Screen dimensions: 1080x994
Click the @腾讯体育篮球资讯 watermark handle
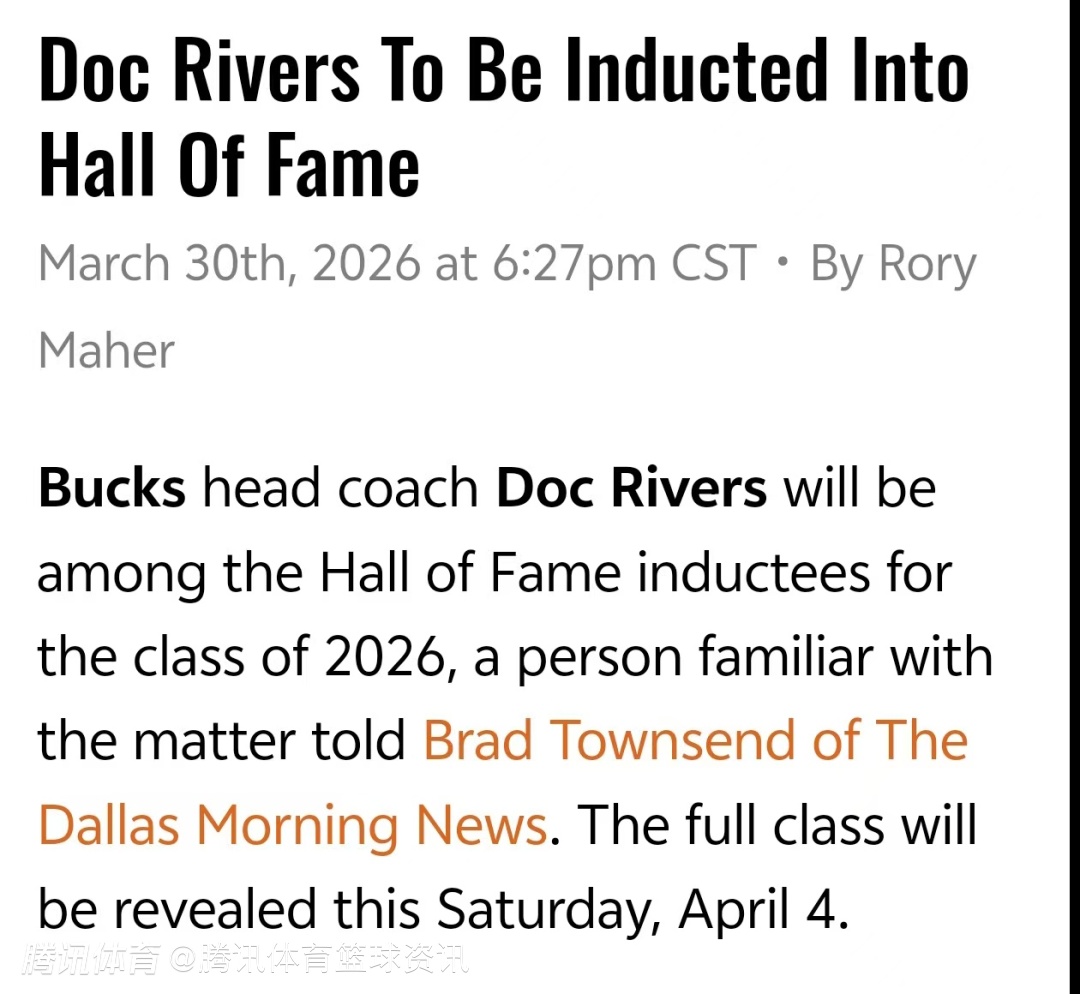[318, 961]
